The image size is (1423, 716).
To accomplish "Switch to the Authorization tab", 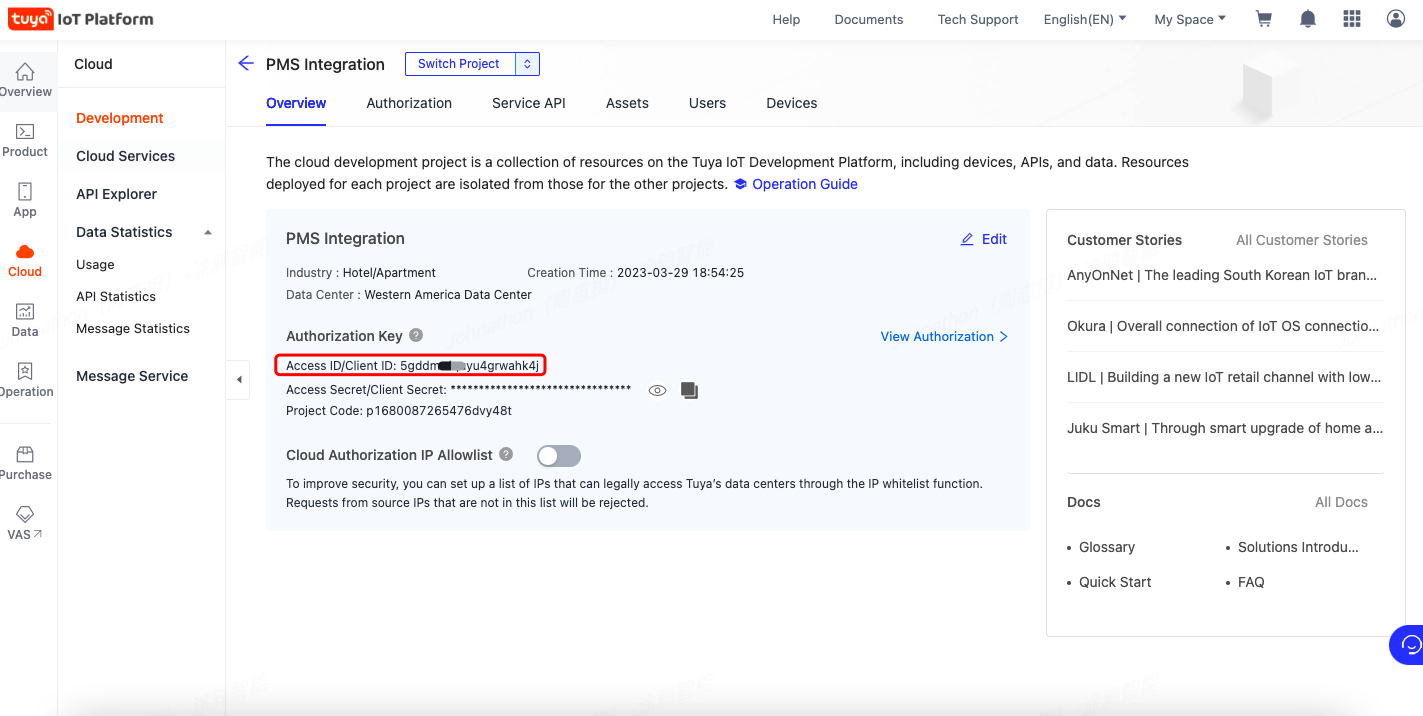I will (409, 103).
